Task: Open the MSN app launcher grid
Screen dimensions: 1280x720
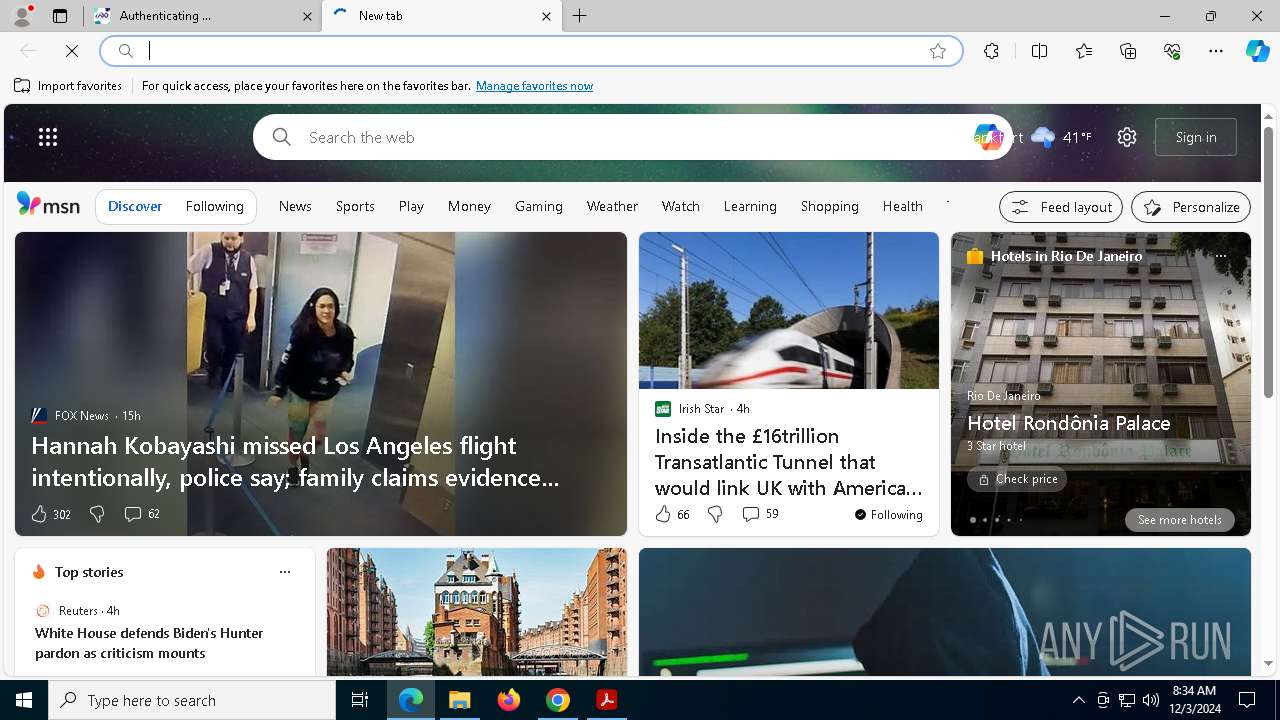Action: (48, 137)
